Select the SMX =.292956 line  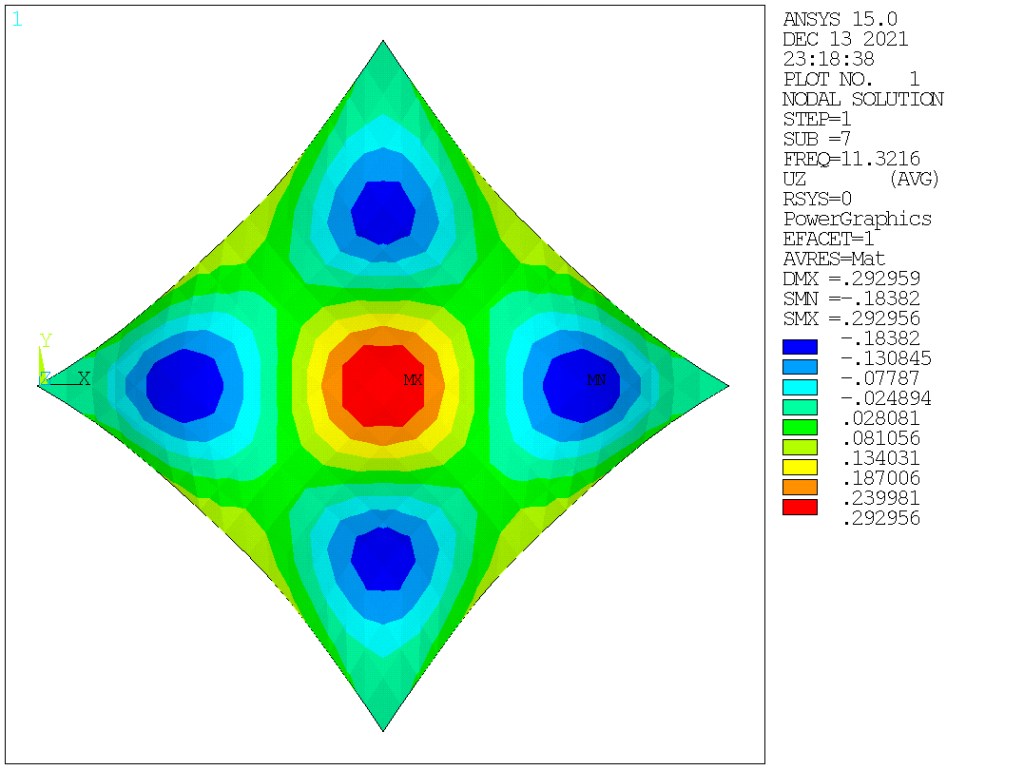pos(851,318)
